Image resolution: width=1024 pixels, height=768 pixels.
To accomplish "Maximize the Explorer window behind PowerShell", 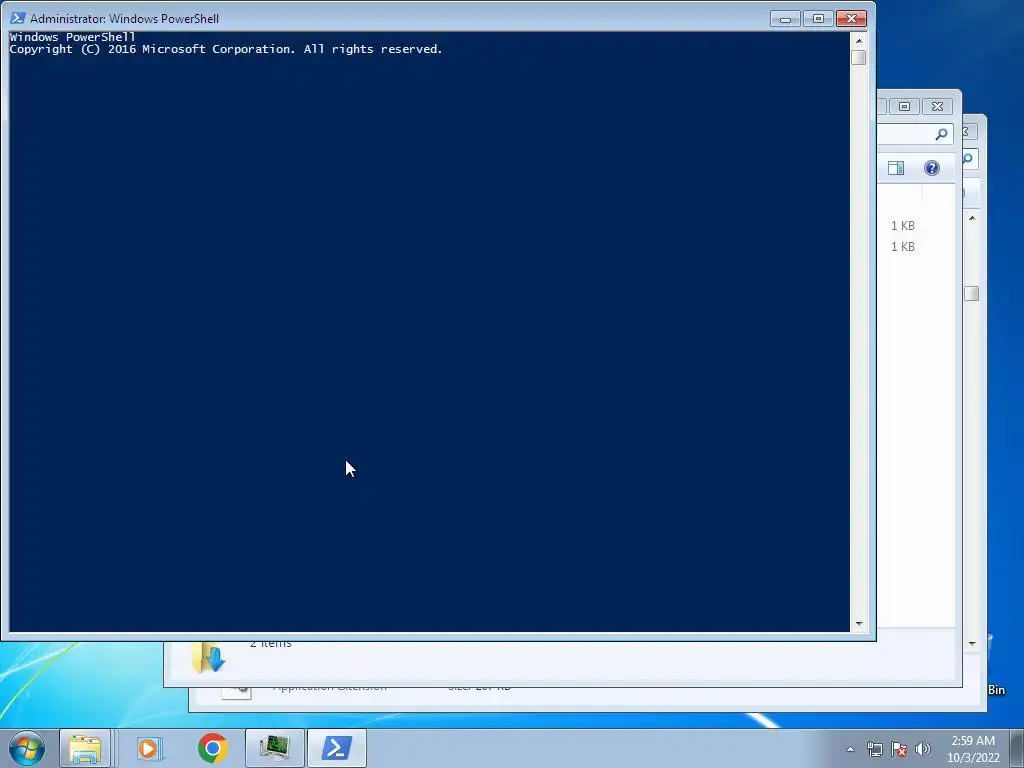I will click(x=904, y=106).
